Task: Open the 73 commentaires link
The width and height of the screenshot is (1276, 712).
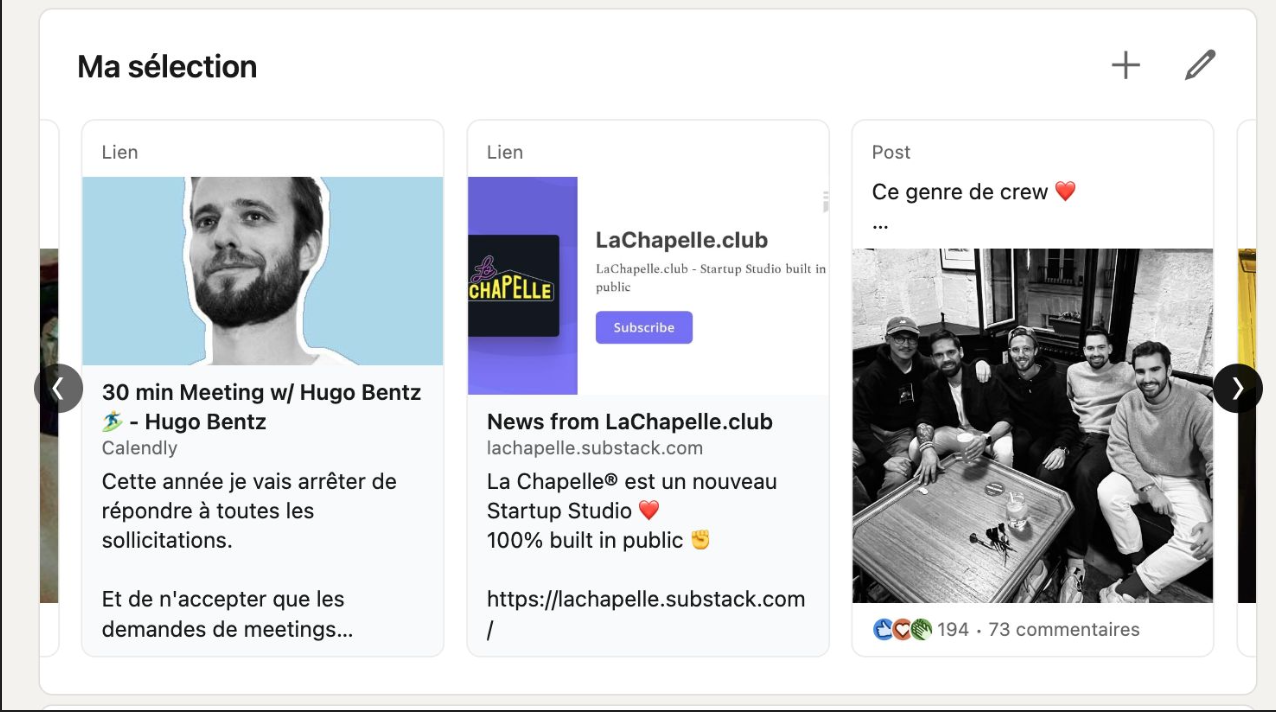Action: [x=1064, y=630]
